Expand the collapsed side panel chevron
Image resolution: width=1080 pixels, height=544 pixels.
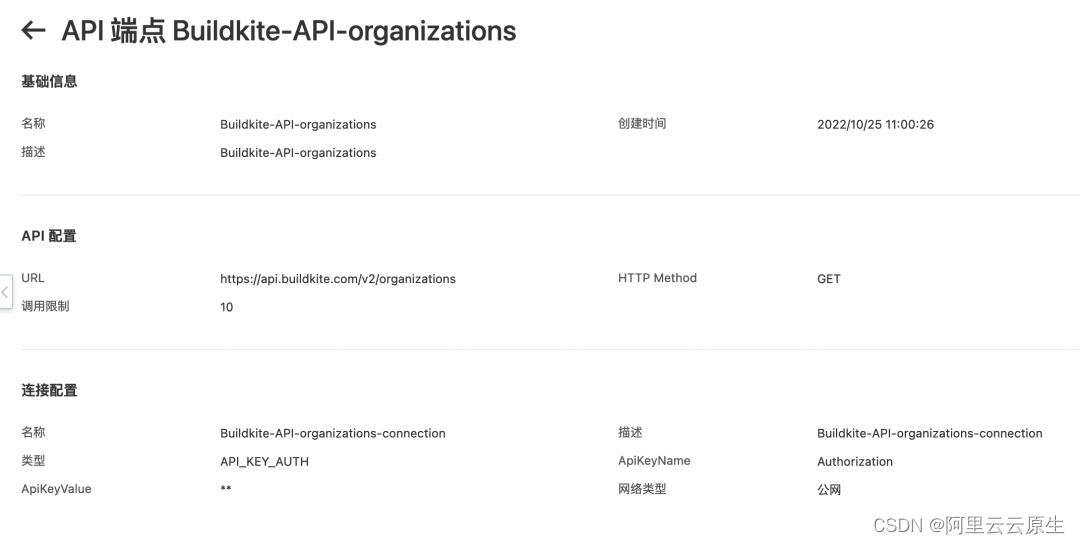click(6, 292)
